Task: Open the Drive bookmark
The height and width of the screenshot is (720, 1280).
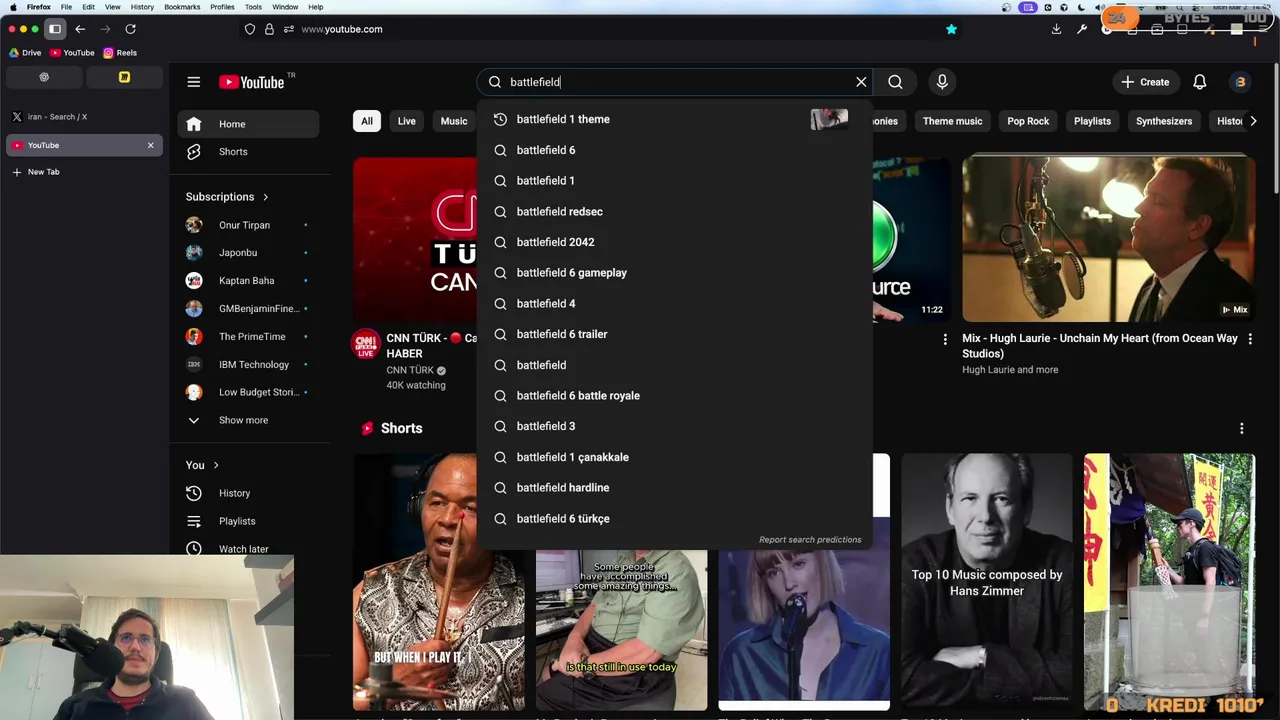Action: [25, 53]
